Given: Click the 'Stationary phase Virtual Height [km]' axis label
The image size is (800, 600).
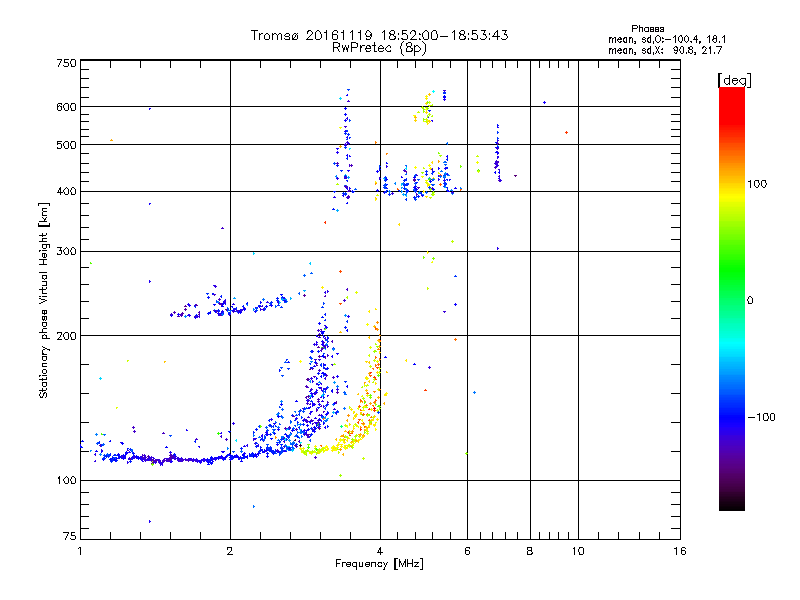Looking at the screenshot, I should tap(44, 300).
